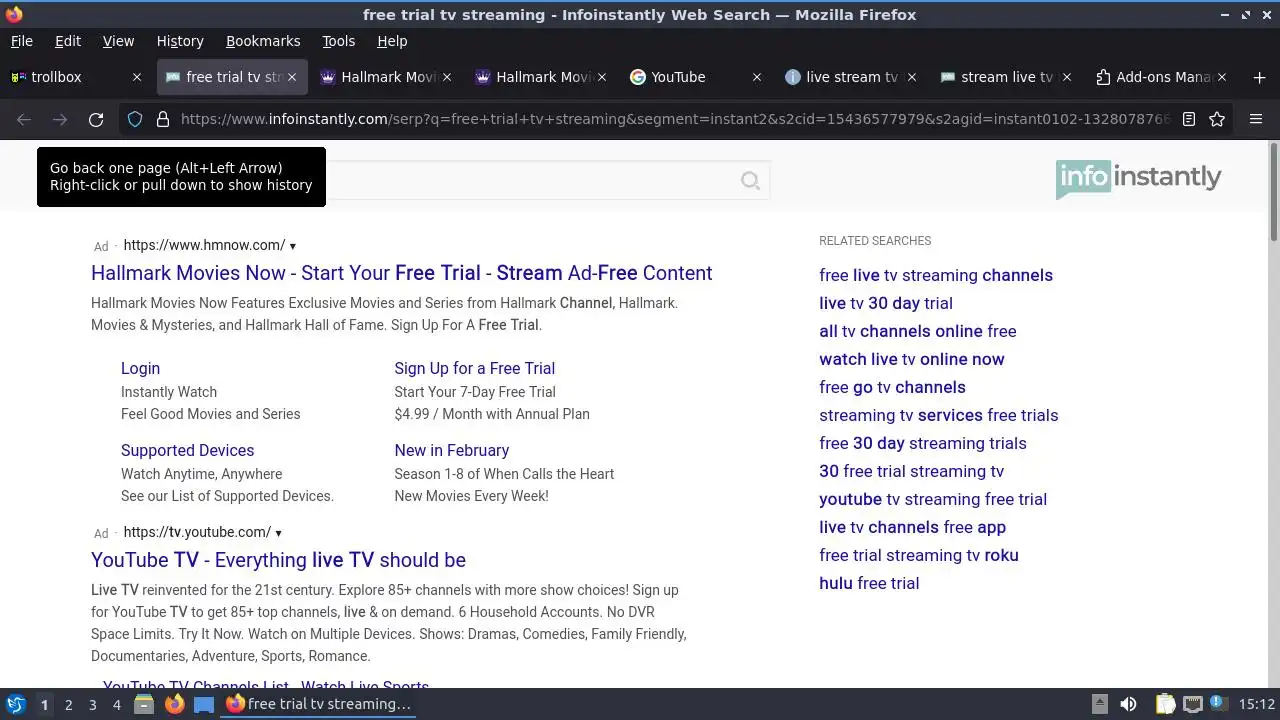Switch to workspace 3

point(92,704)
